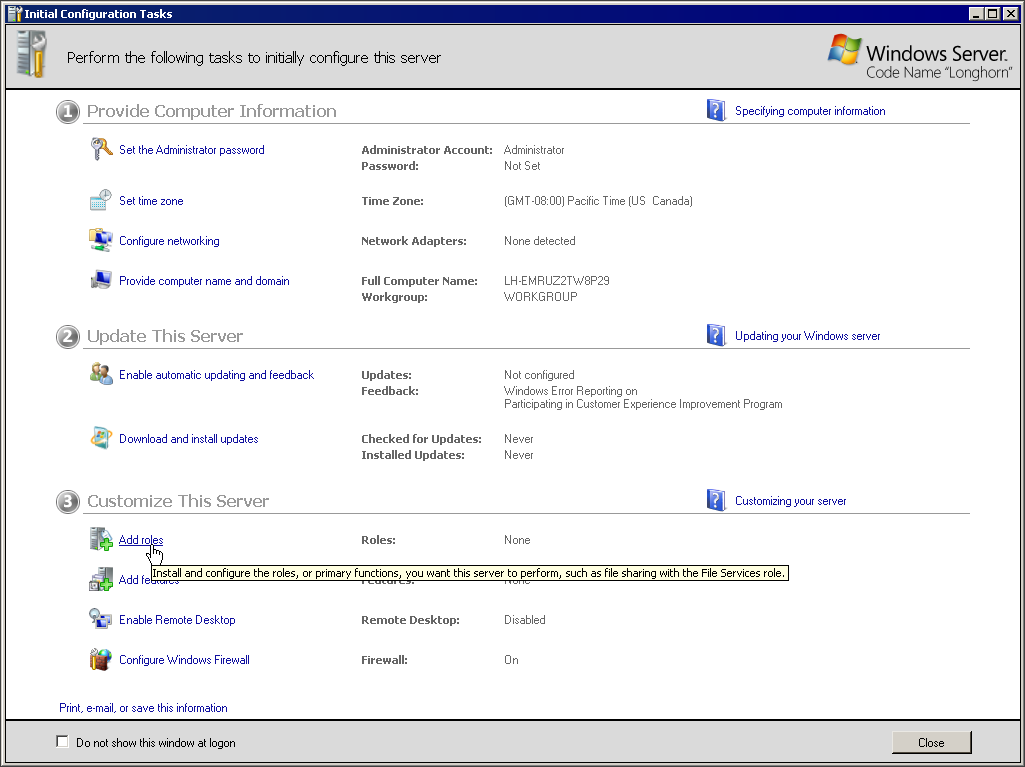Maximize the Initial Configuration Tasks window

click(992, 14)
